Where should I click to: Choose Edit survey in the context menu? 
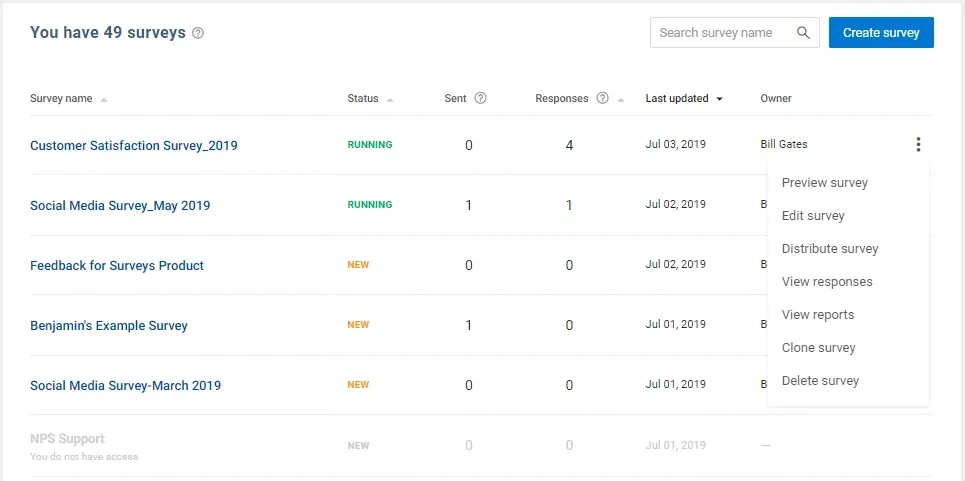(x=813, y=216)
